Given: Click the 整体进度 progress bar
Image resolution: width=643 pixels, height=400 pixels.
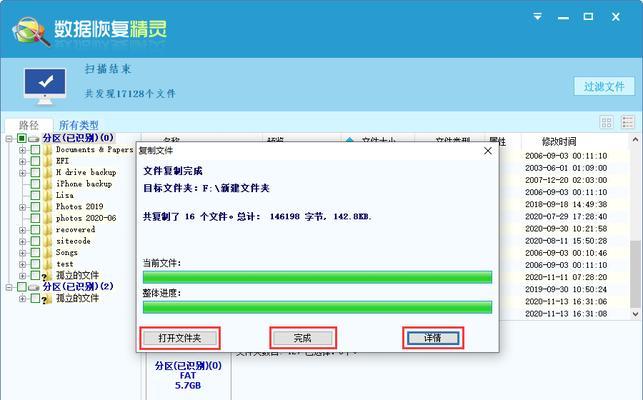Looking at the screenshot, I should tap(317, 307).
